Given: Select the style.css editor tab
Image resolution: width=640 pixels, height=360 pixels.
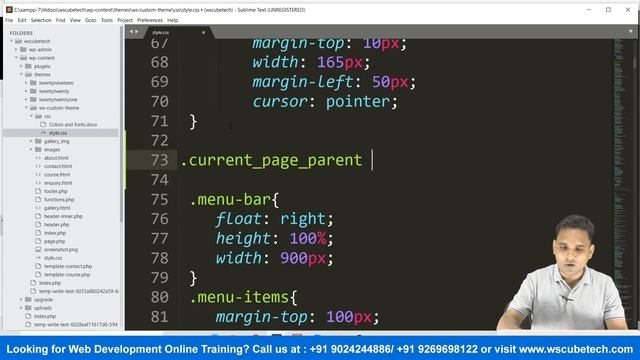Looking at the screenshot, I should (178, 32).
